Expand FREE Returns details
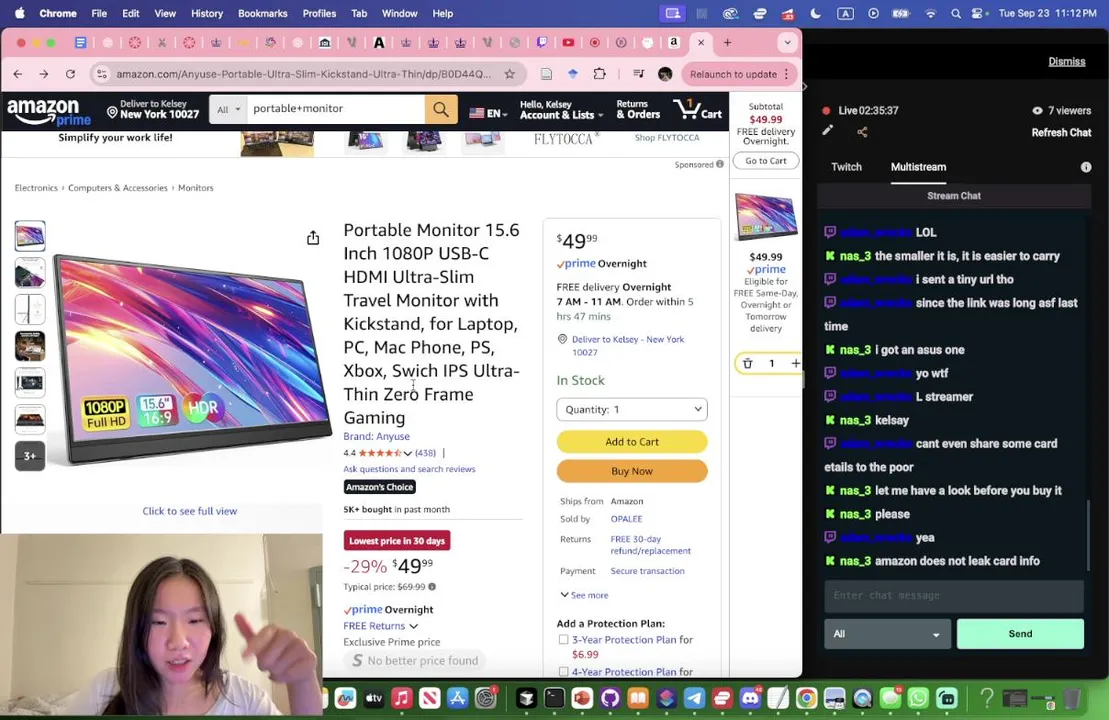Image resolution: width=1109 pixels, height=720 pixels. click(381, 626)
